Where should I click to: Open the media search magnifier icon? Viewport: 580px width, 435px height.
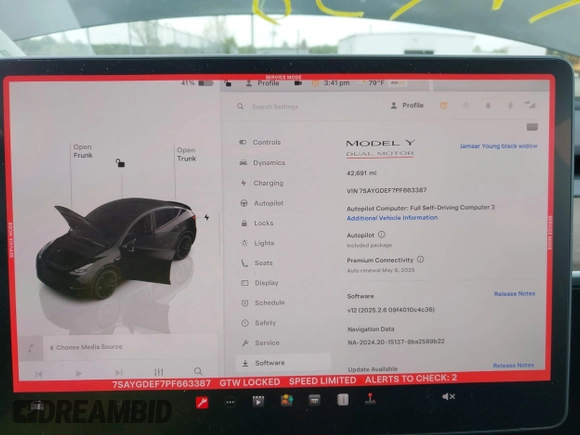[x=198, y=371]
